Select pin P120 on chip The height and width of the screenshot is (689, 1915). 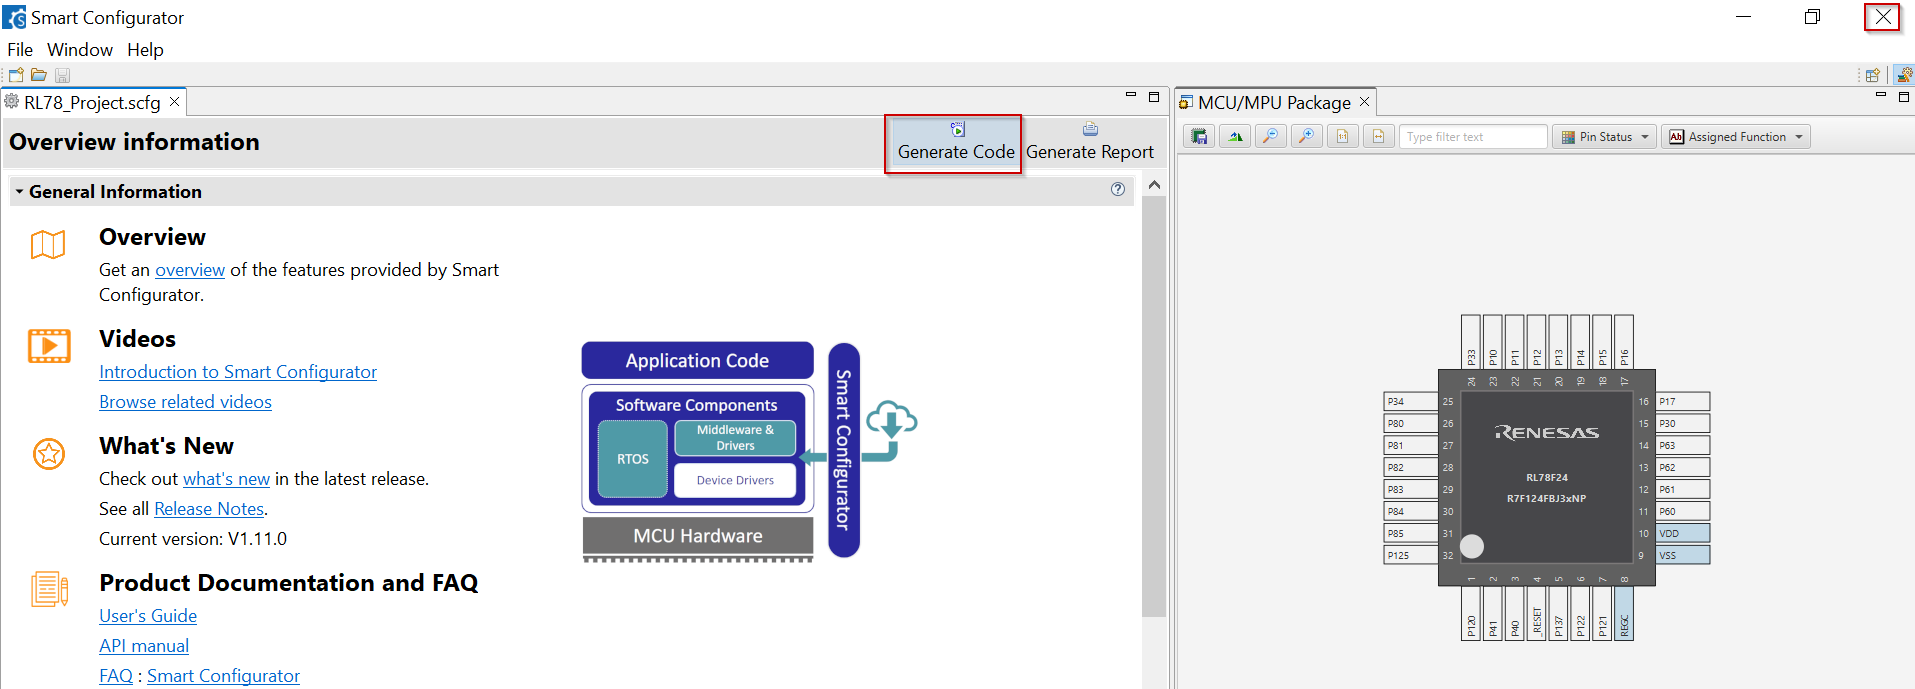pos(1470,614)
